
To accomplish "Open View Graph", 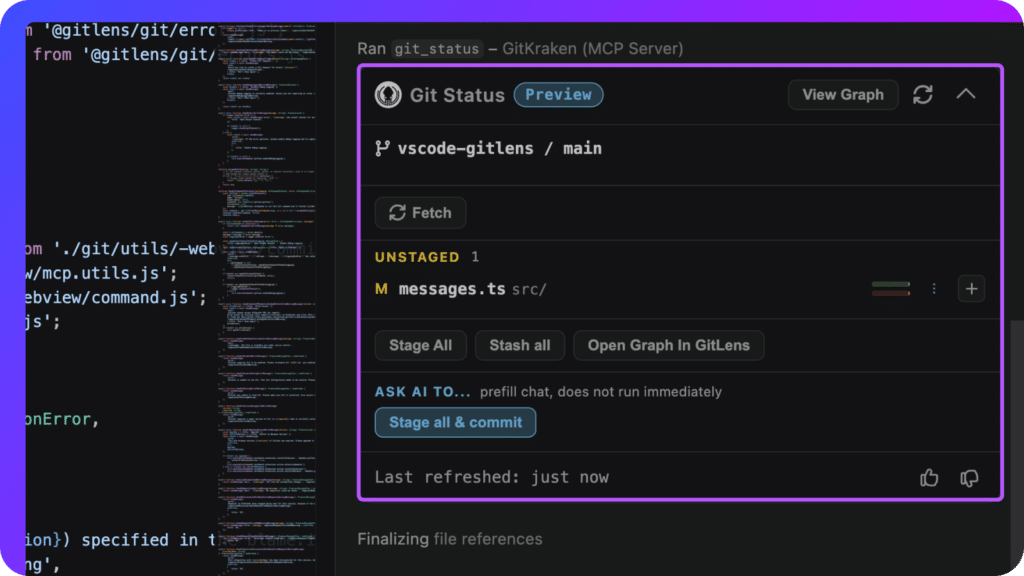I will [842, 95].
